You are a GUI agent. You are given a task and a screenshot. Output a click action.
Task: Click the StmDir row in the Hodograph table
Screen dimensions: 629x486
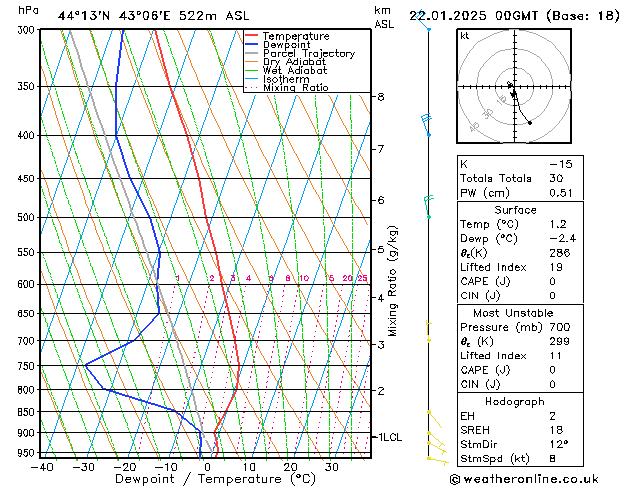click(520, 444)
